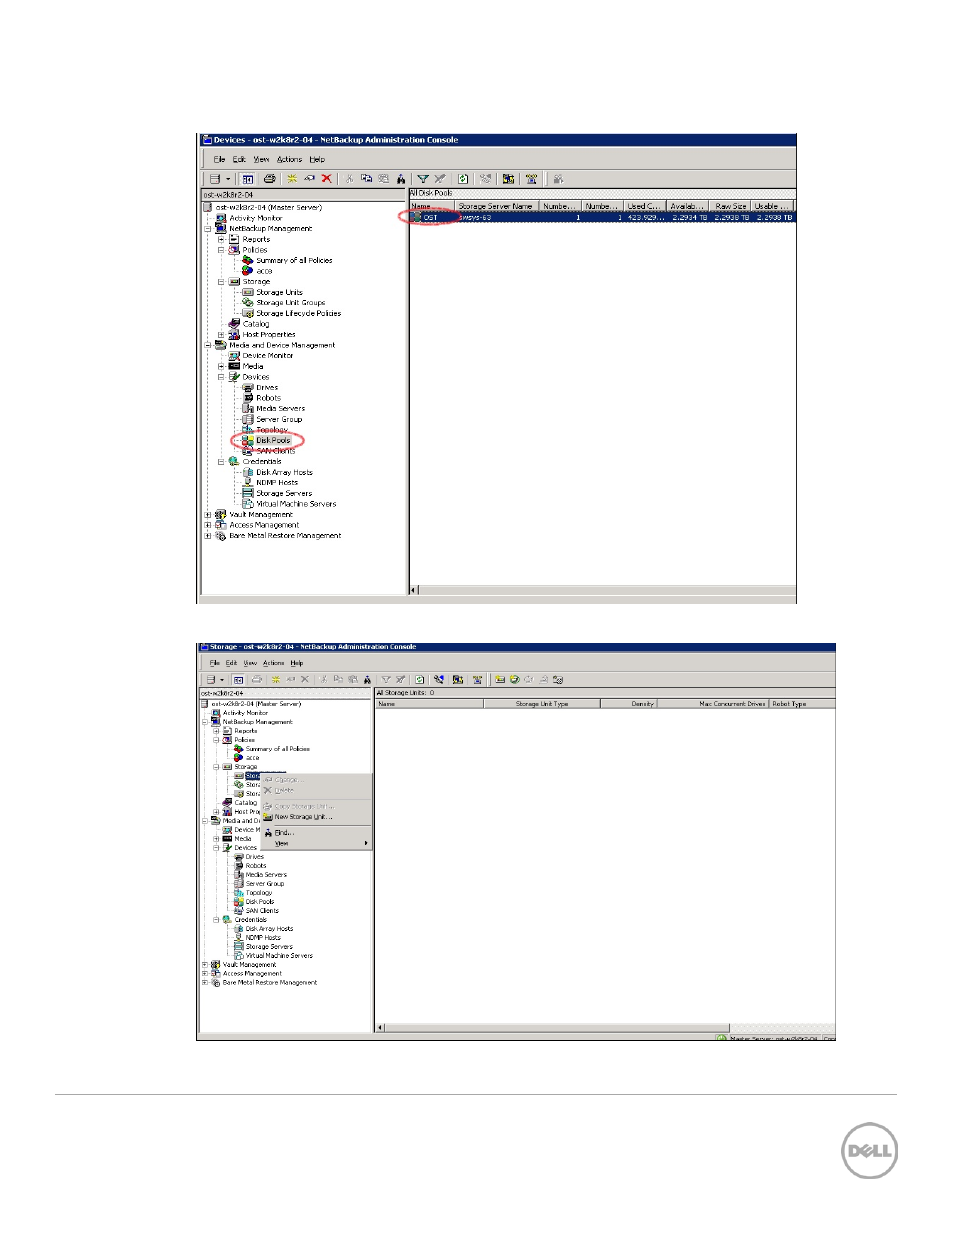954x1235 pixels.
Task: Click Used Capacity column header in Disk Pools
Action: [645, 206]
